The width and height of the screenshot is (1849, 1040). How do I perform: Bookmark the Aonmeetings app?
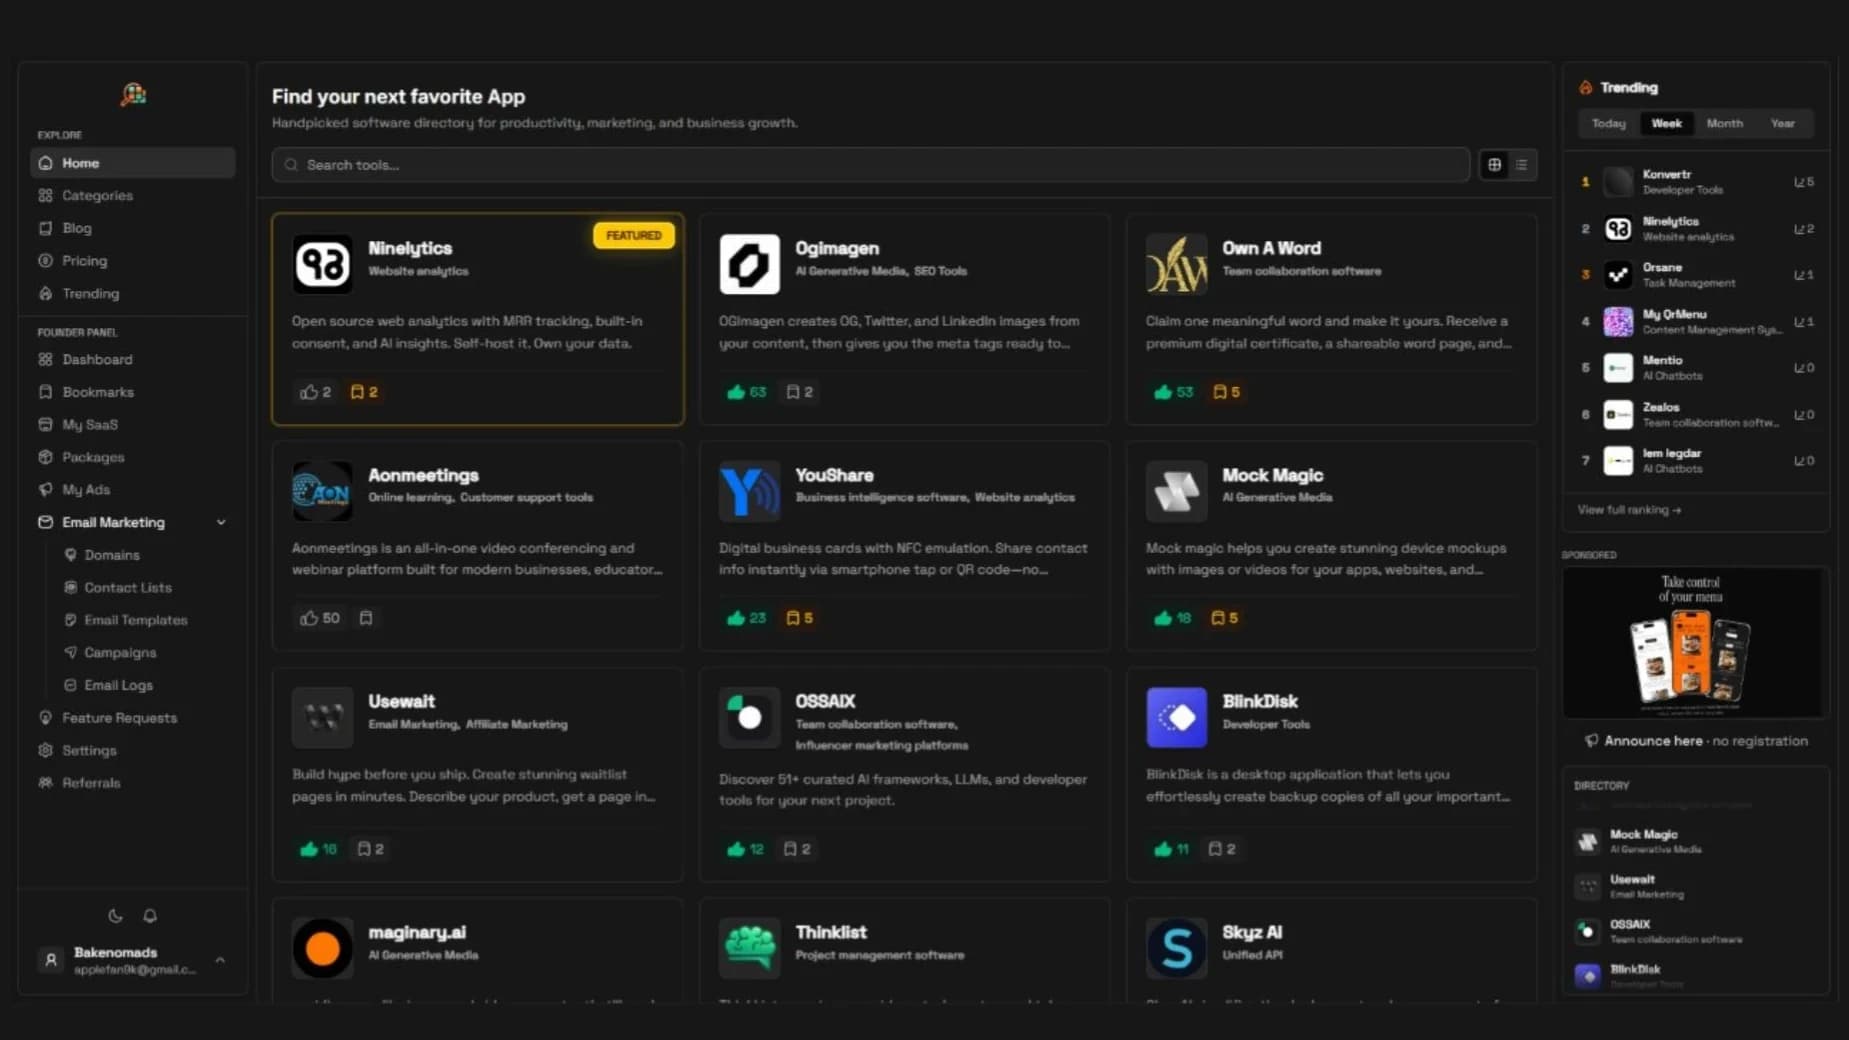point(366,618)
